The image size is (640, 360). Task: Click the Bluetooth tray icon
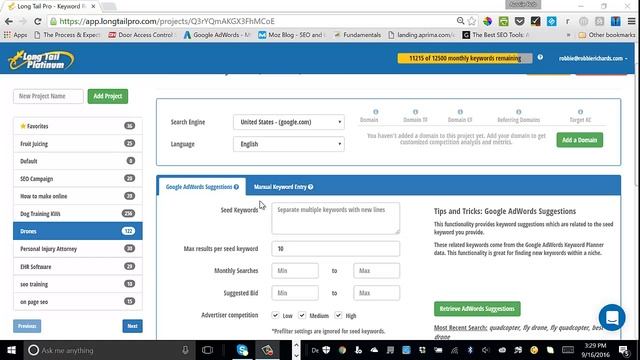[x=470, y=350]
